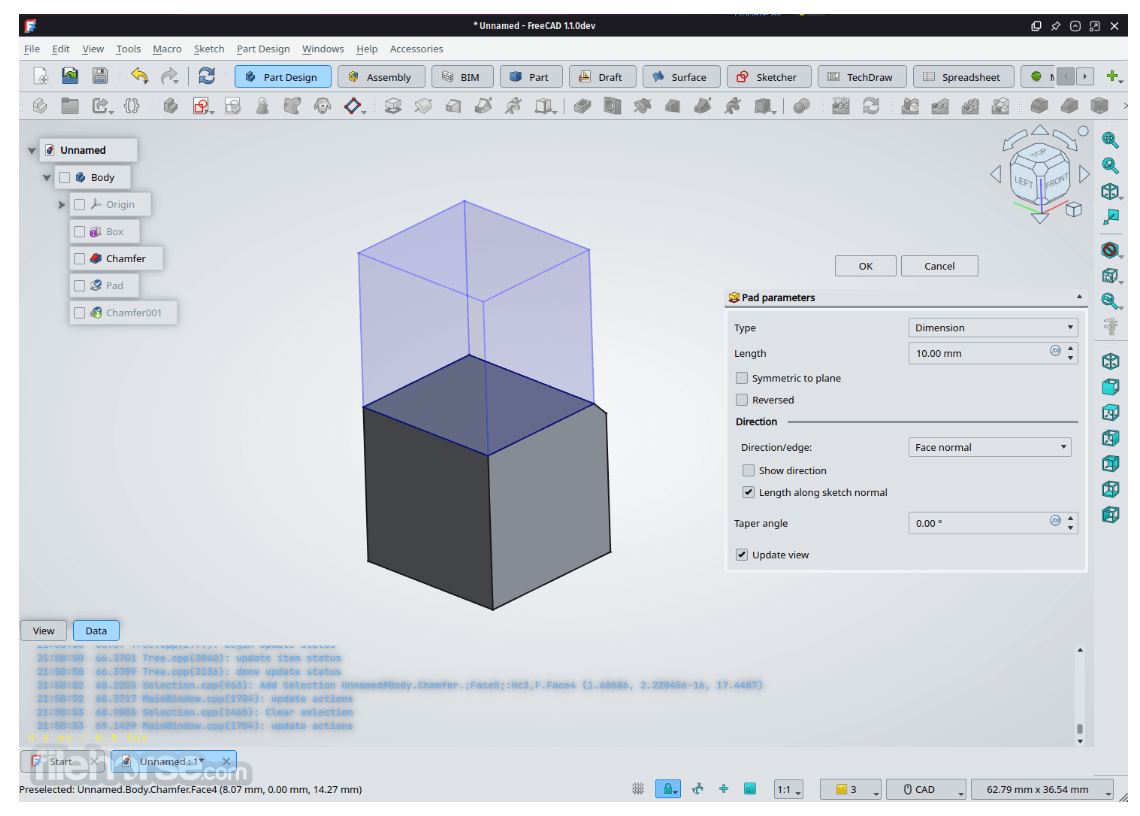Uncheck the Update view checkbox
1140x816 pixels.
(742, 555)
